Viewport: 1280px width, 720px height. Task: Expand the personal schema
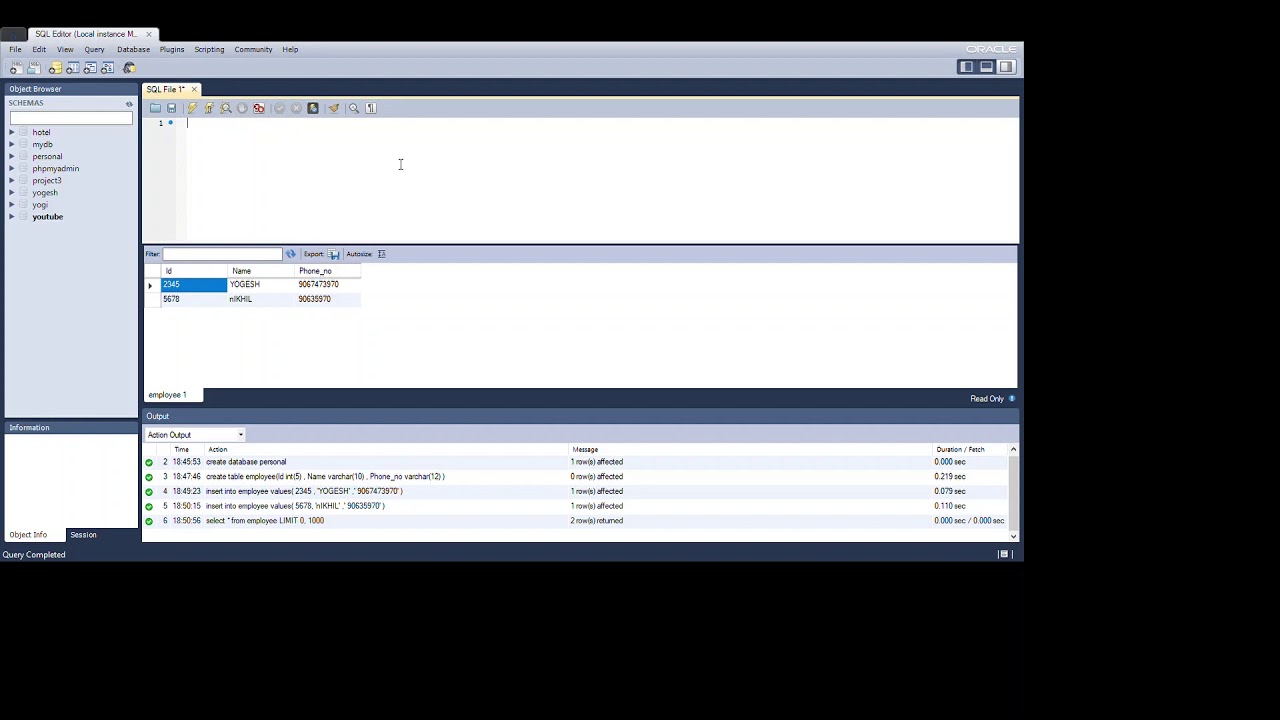(12, 156)
